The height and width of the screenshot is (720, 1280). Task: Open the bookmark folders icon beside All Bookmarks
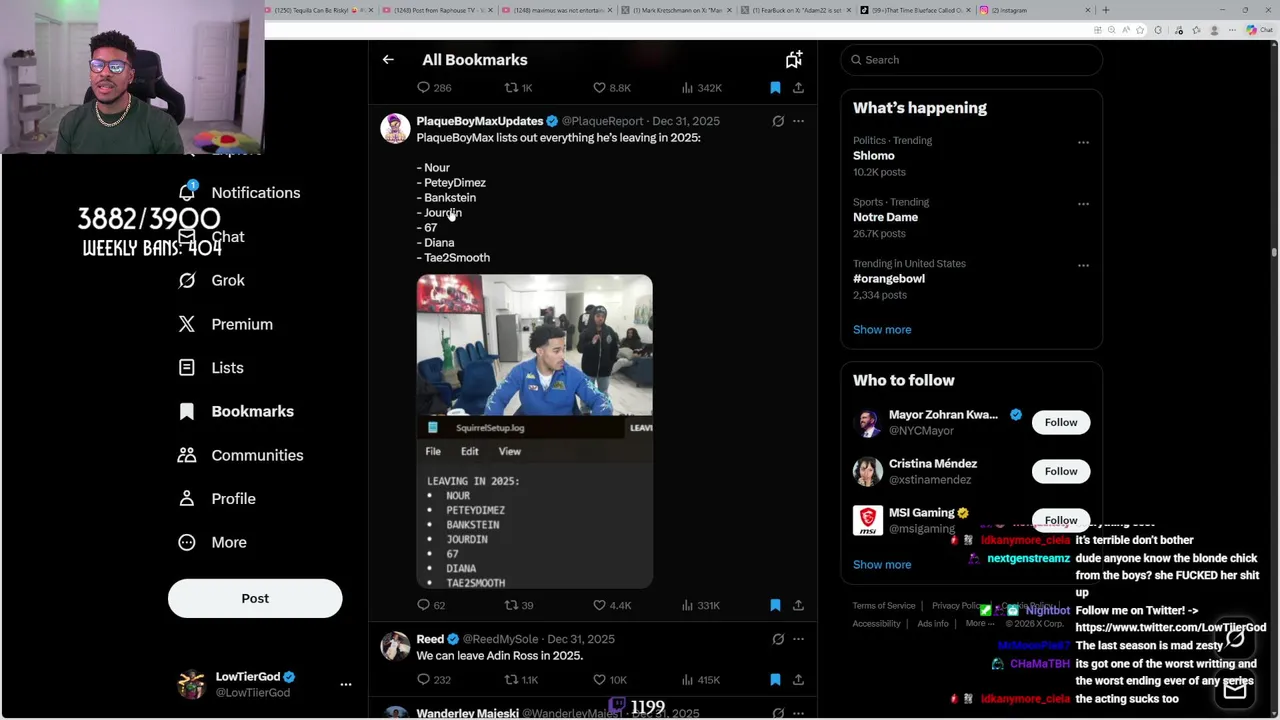click(793, 60)
